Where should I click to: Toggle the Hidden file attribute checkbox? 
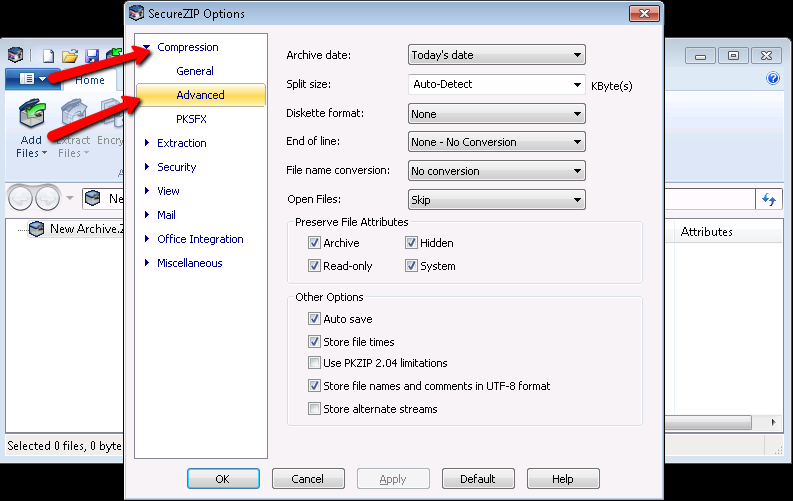[411, 243]
